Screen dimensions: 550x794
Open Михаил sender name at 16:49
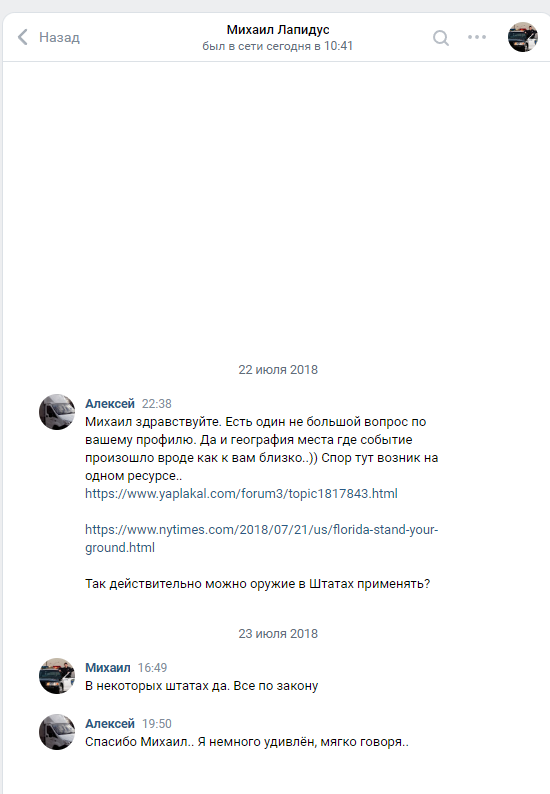coord(108,667)
